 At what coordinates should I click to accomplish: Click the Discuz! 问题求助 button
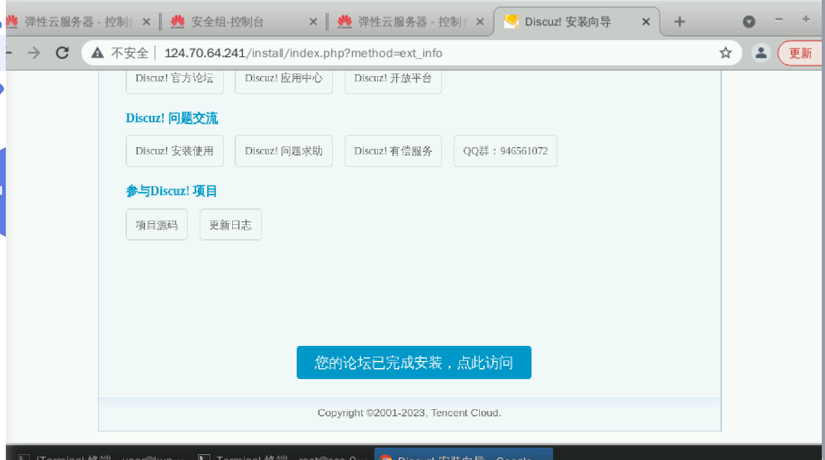[284, 151]
